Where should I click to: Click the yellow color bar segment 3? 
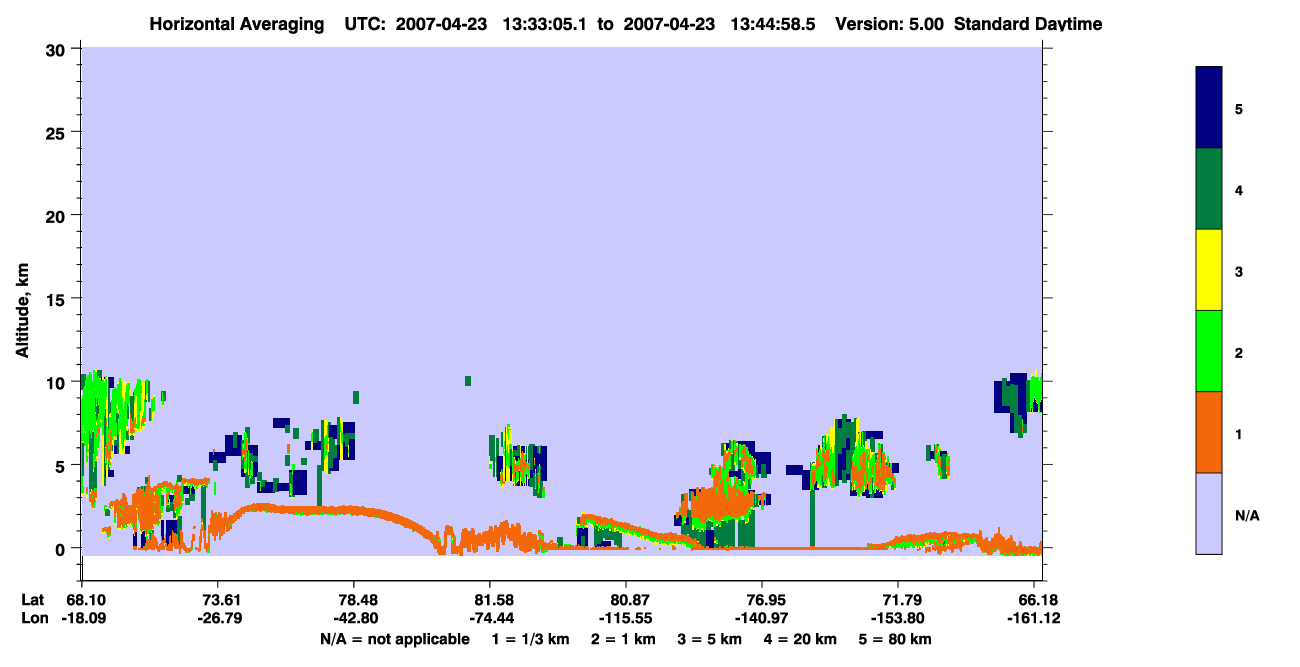click(x=1209, y=270)
